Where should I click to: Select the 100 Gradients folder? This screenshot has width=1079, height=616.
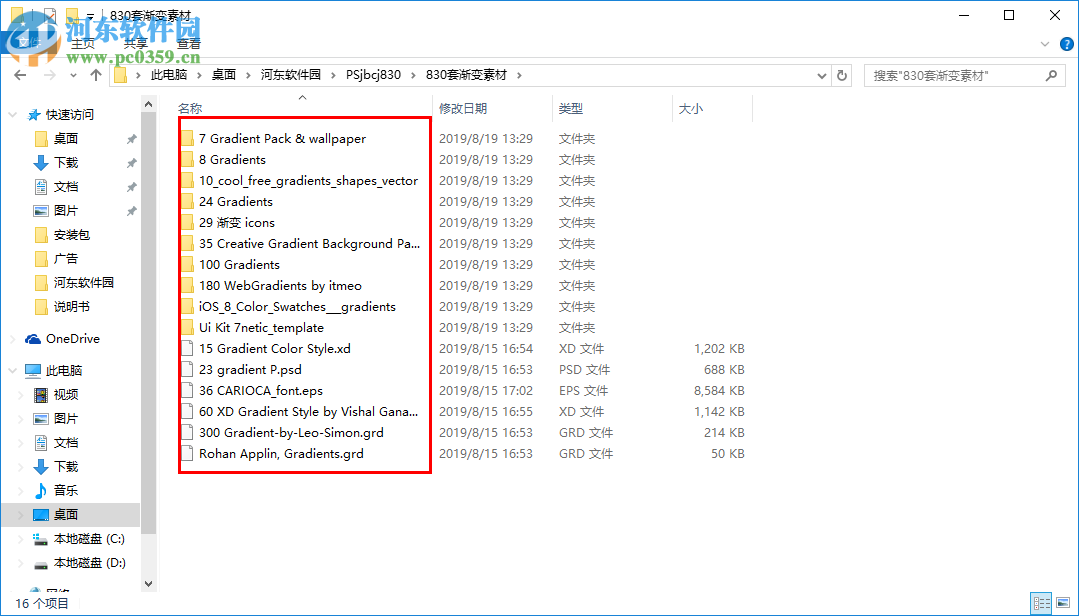[238, 264]
